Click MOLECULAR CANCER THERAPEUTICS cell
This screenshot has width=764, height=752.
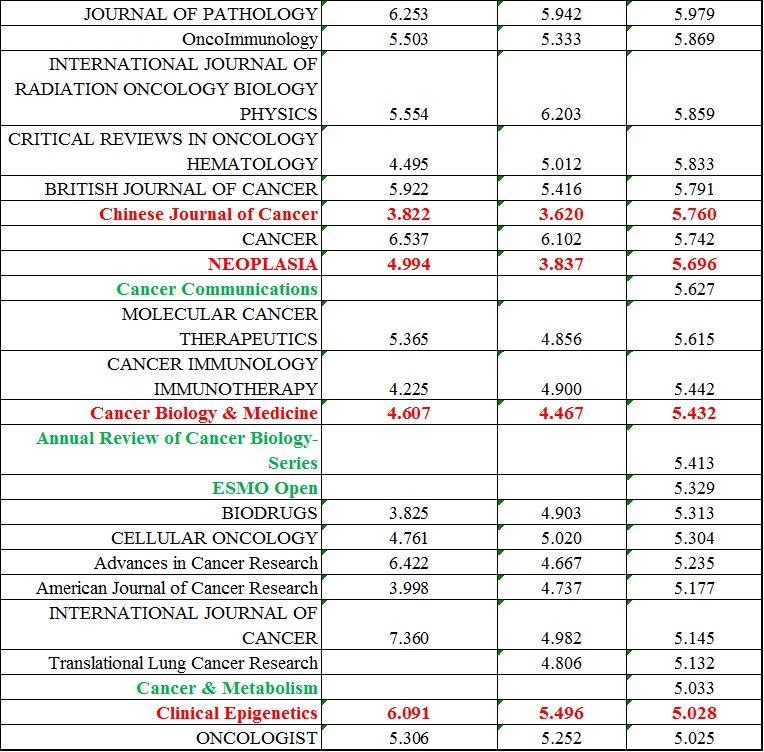pyautogui.click(x=161, y=326)
